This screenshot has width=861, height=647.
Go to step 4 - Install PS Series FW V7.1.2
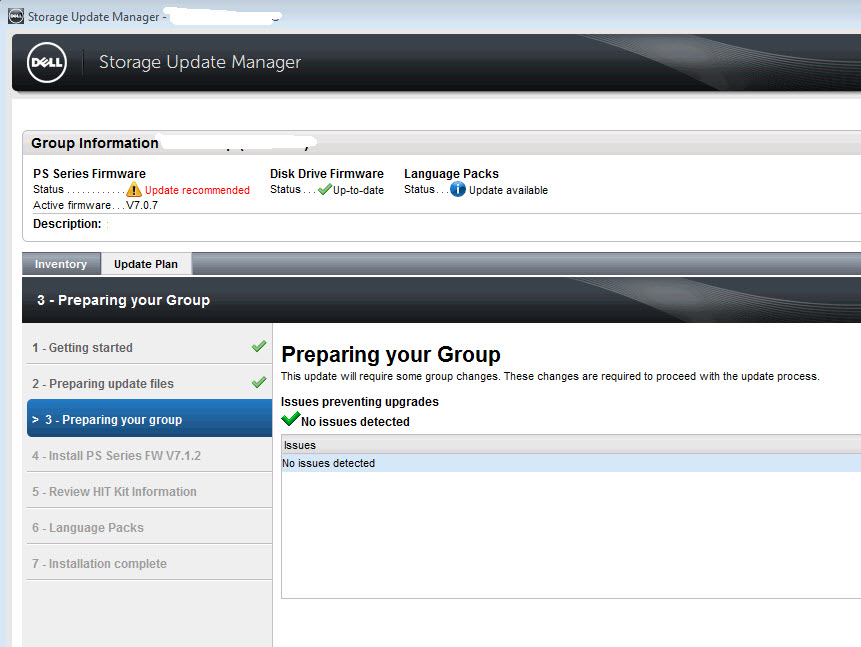[x=149, y=455]
